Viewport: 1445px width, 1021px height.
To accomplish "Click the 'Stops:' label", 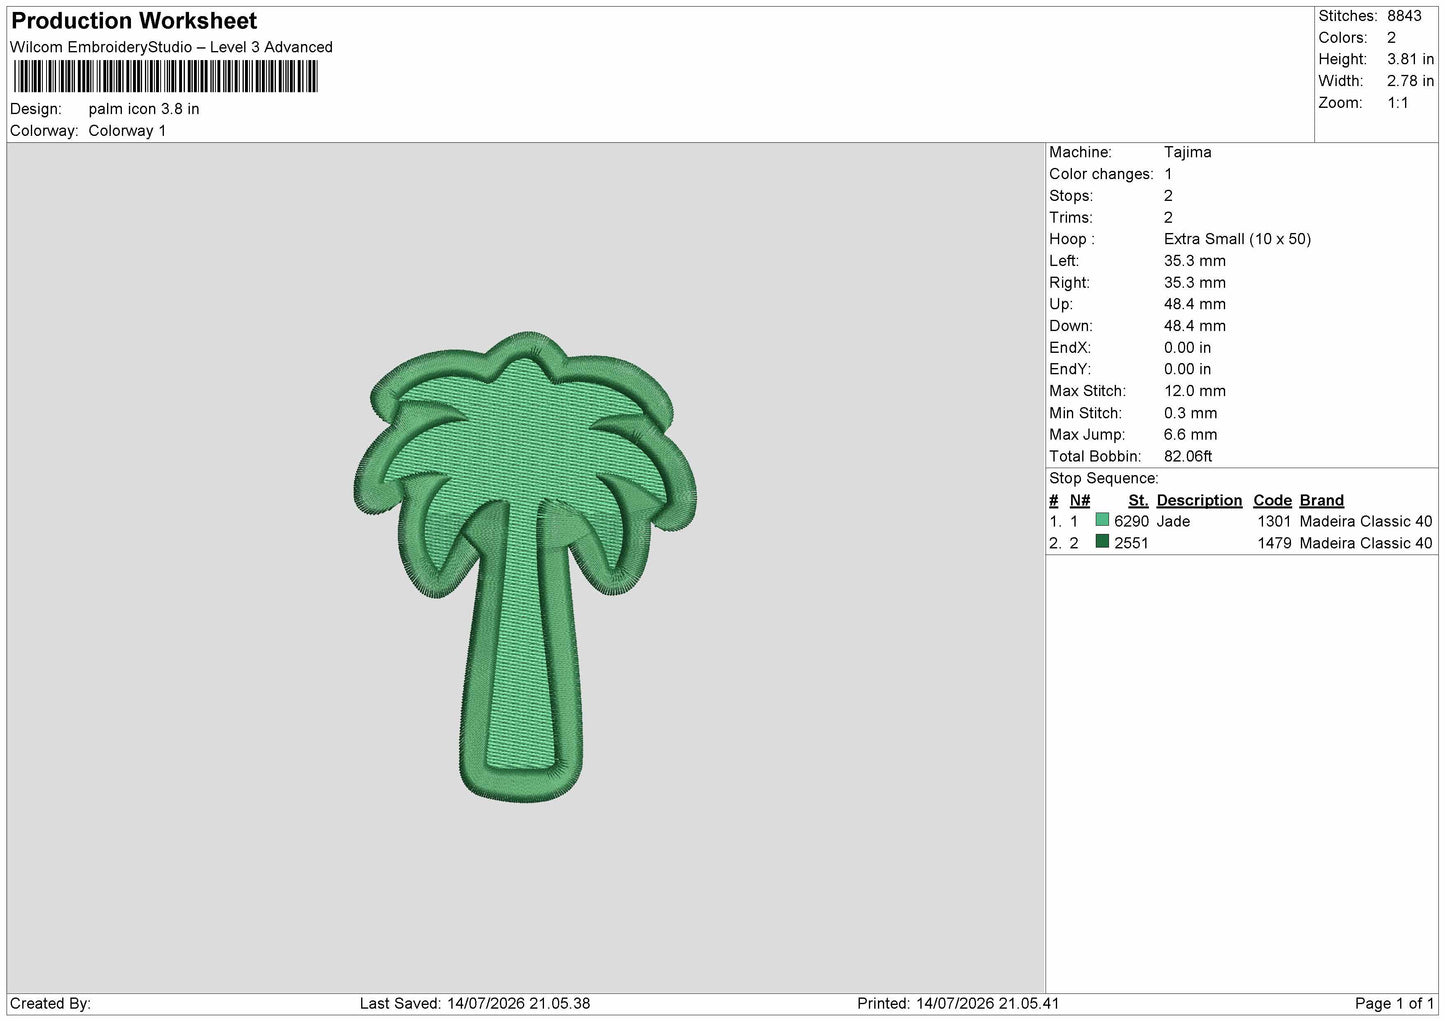I will [1071, 196].
